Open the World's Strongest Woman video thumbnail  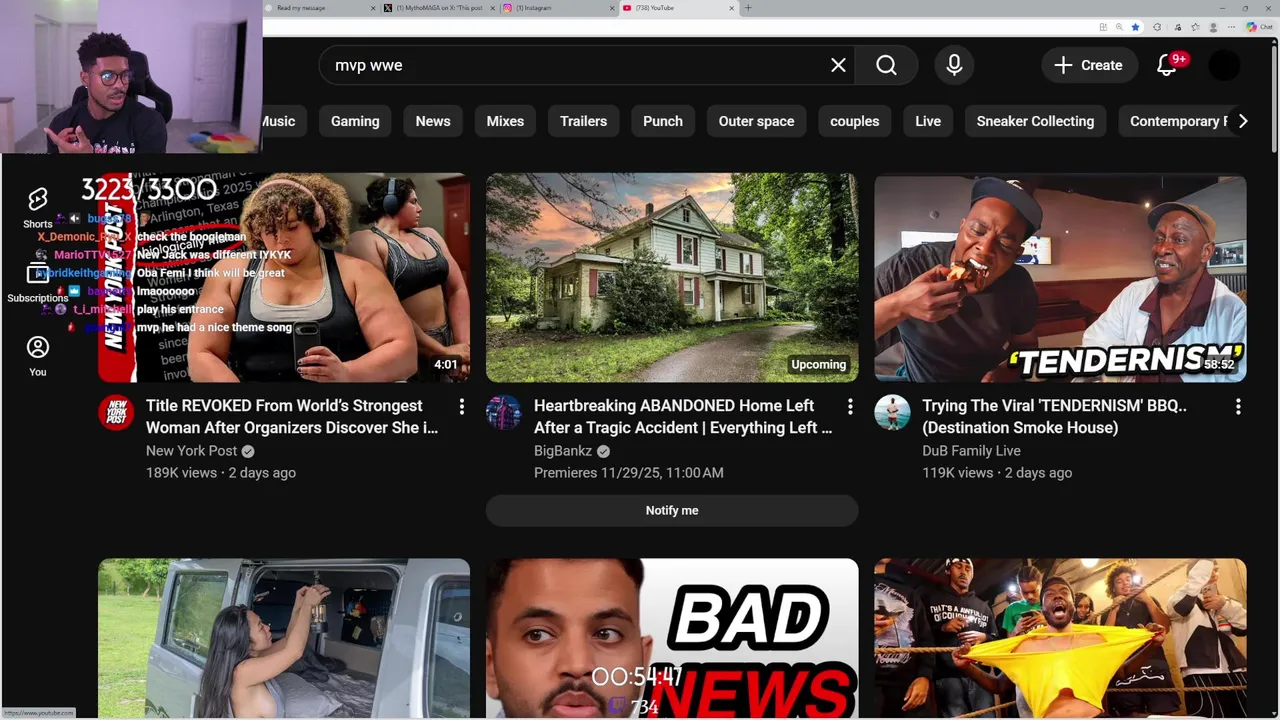(284, 277)
